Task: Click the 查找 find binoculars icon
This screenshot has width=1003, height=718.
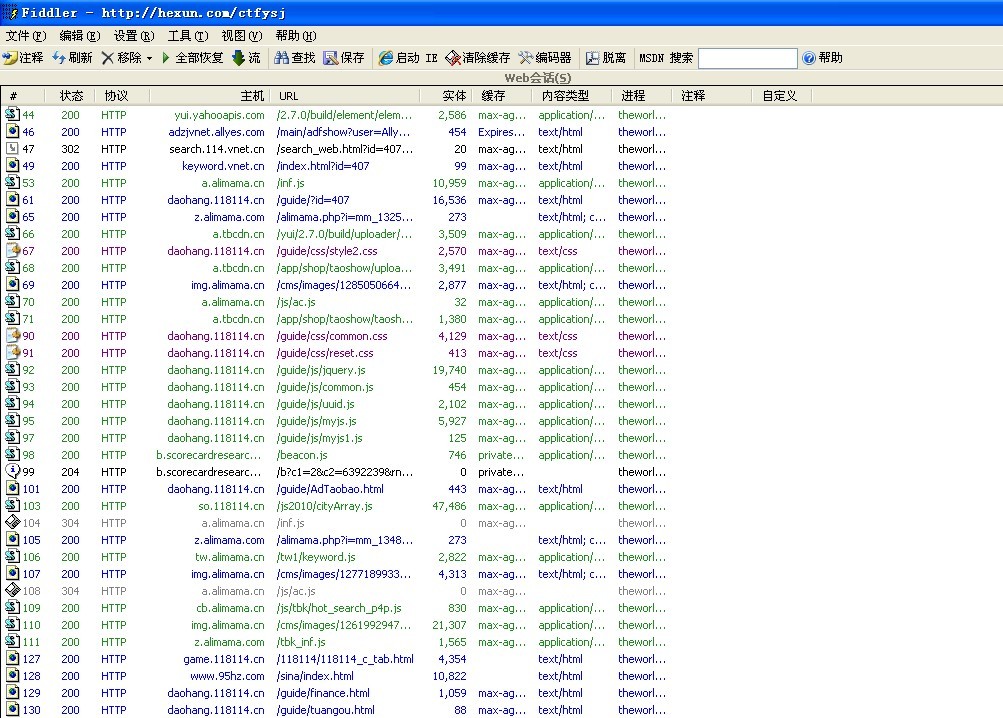Action: tap(281, 58)
